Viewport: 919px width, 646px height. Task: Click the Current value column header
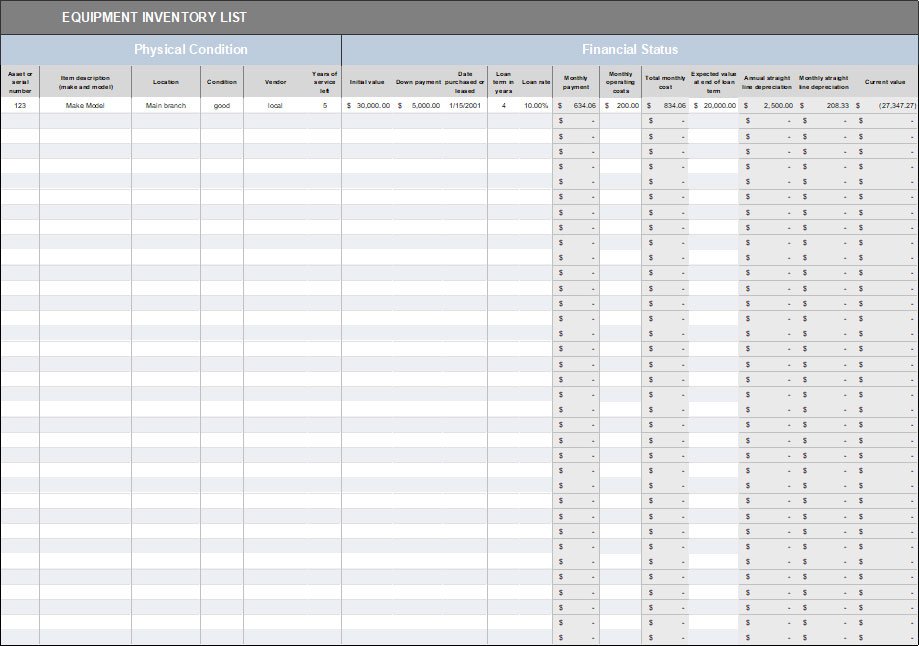point(885,81)
